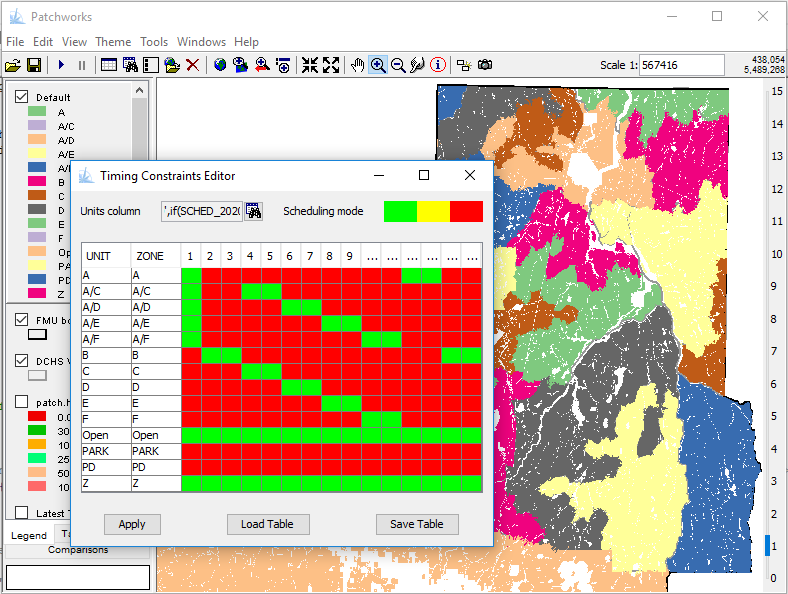Click the Save disk icon in toolbar

coord(33,65)
